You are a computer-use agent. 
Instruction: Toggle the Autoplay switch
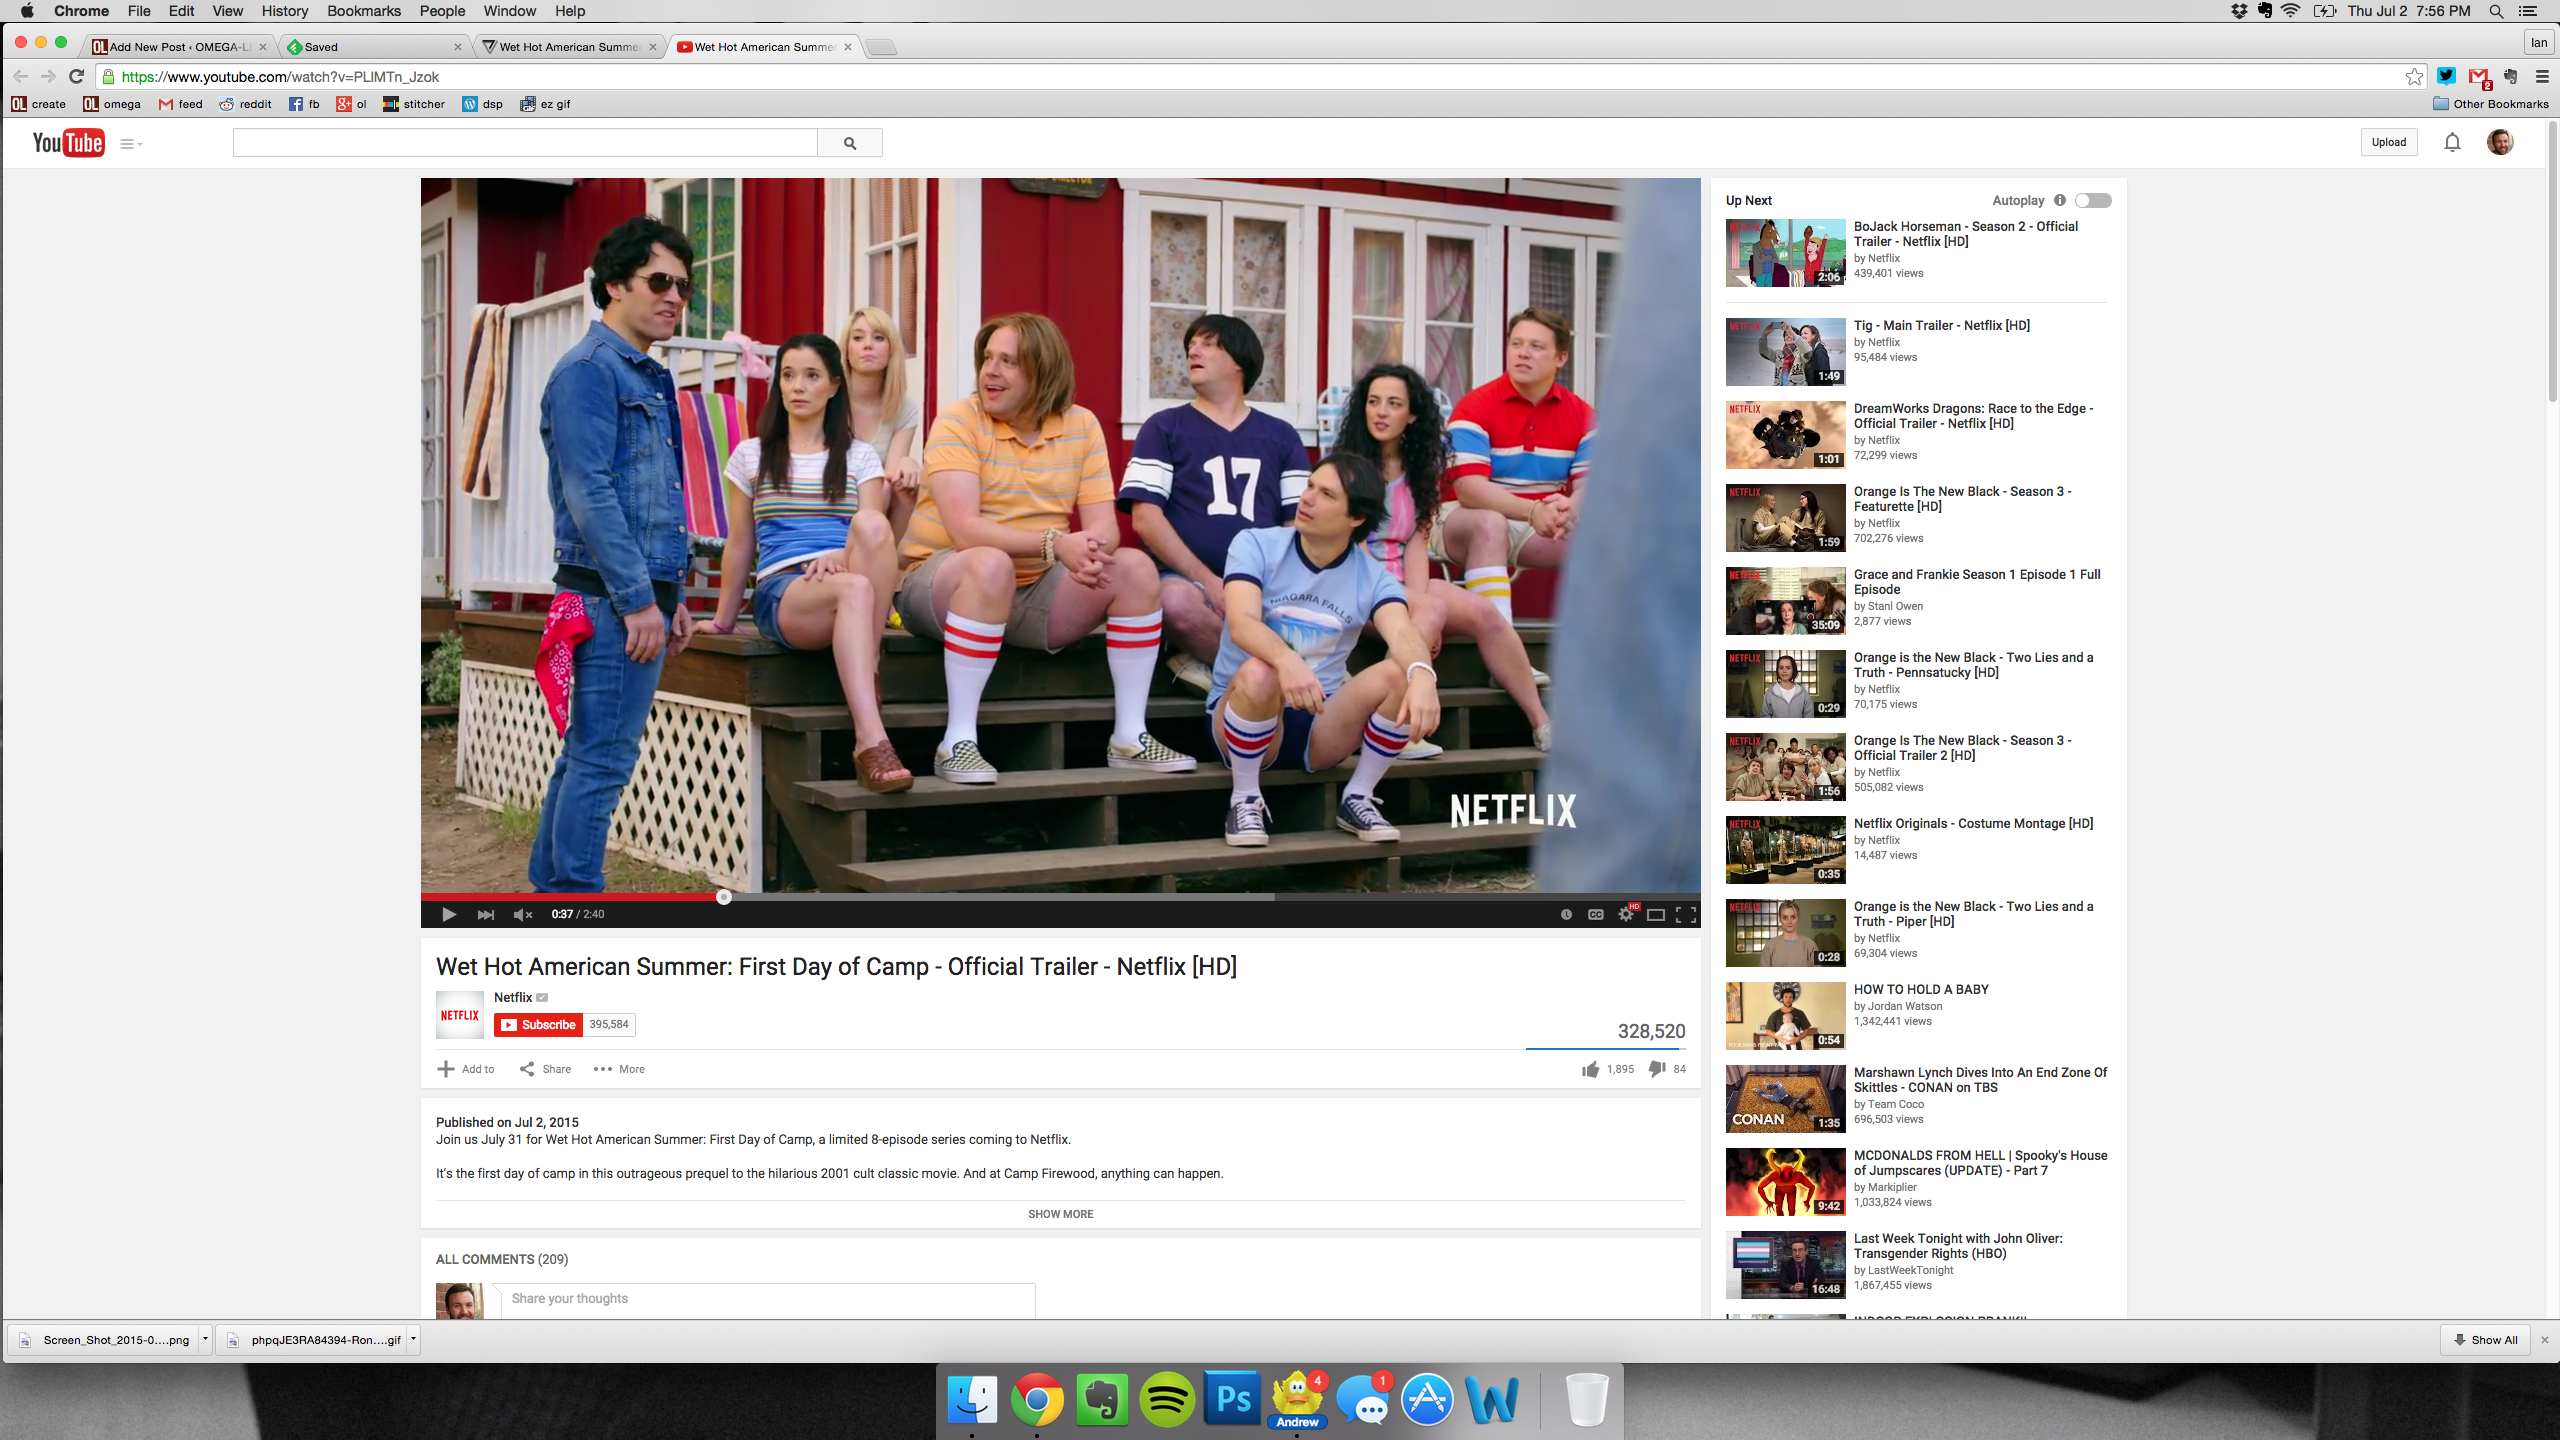coord(2093,200)
